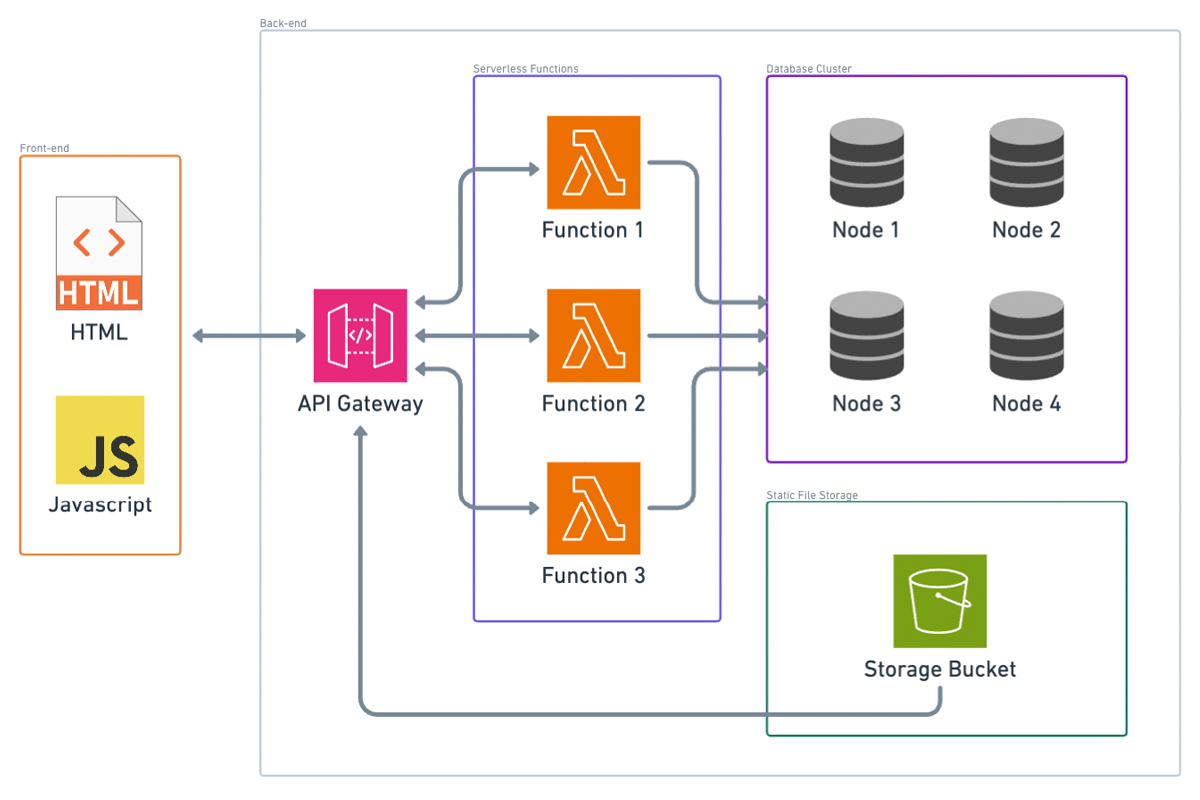Screen dimensions: 1200x800
Task: Select the Static File Storage label
Action: [812, 495]
